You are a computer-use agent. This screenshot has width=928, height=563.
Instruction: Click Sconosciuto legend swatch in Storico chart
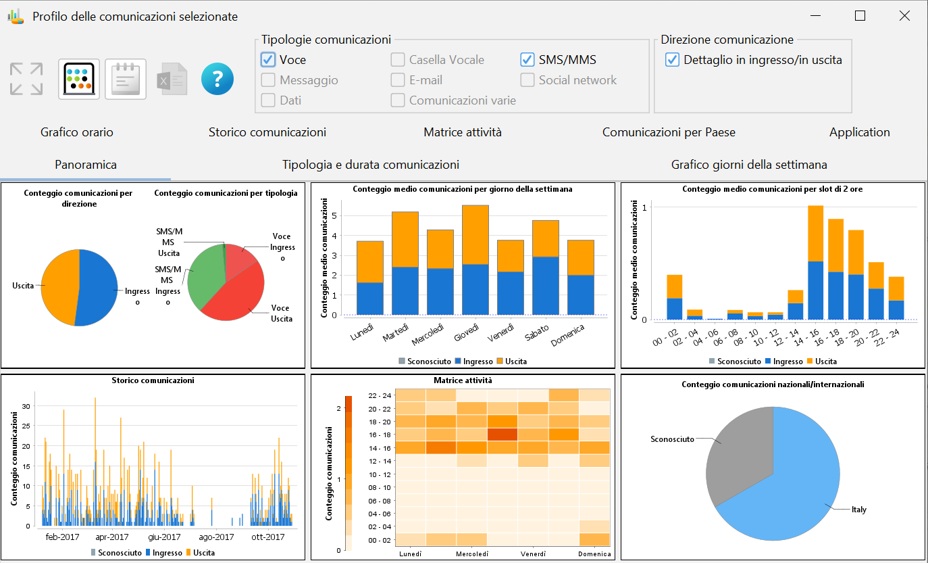coord(92,553)
